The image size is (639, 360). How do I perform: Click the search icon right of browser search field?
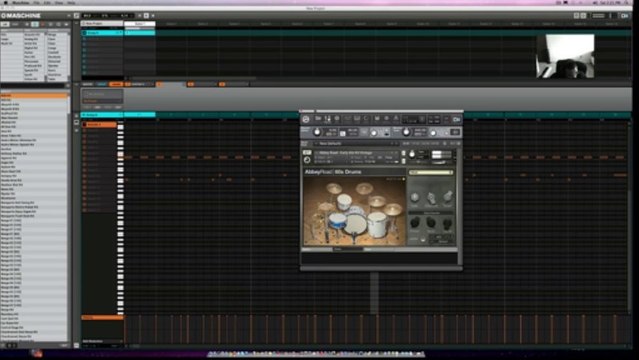pos(68,86)
